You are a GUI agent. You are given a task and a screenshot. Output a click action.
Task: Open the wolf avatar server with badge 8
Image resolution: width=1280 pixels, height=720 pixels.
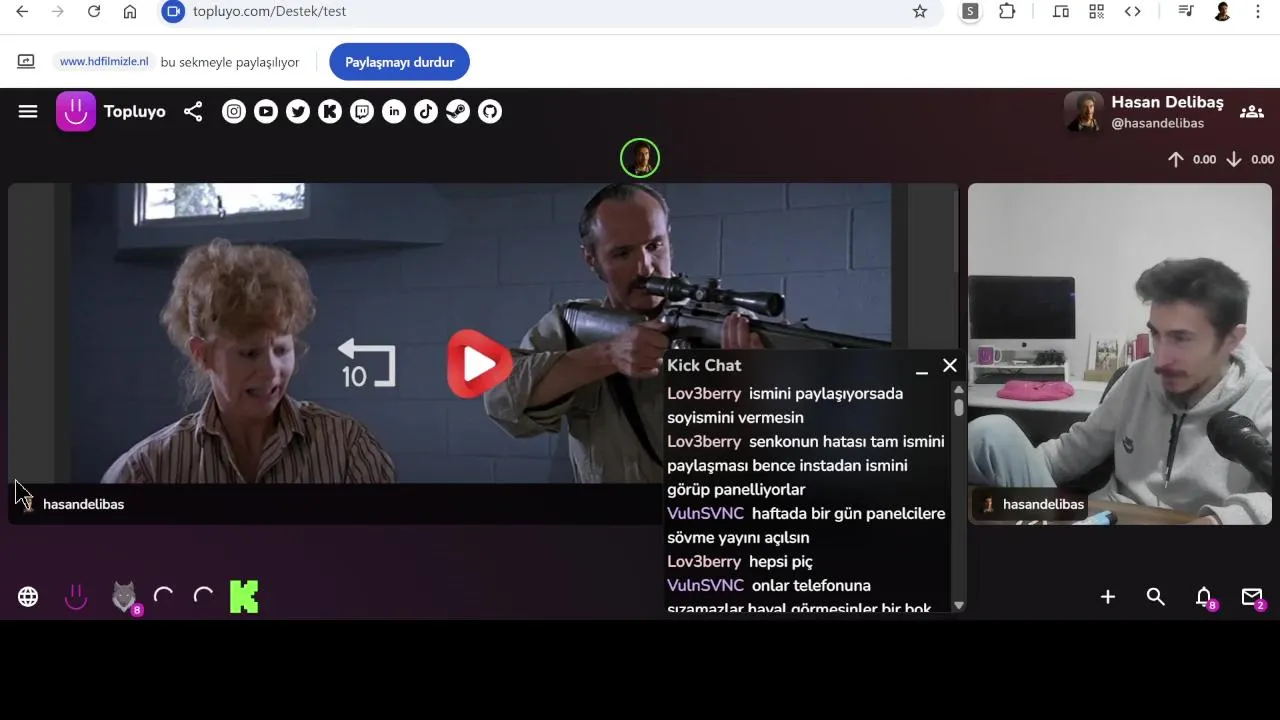[x=124, y=597]
